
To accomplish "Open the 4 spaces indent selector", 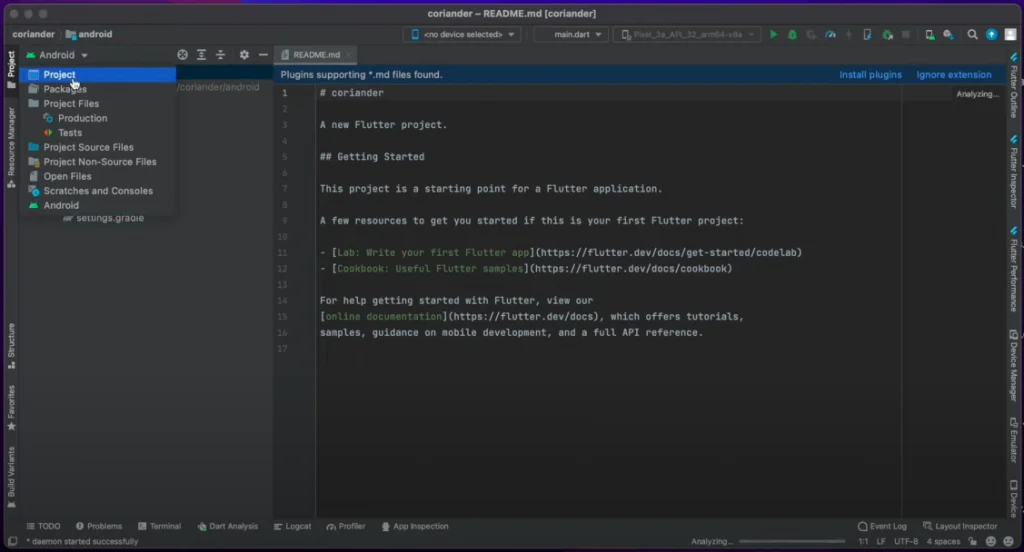I will (943, 542).
